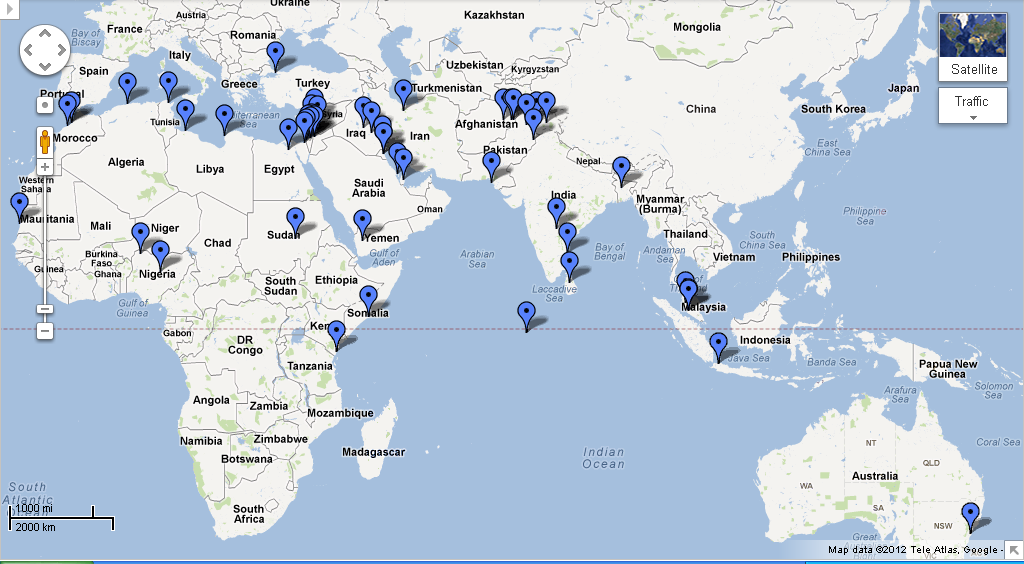Switch to Satellite map view
The image size is (1024, 564).
pos(973,47)
